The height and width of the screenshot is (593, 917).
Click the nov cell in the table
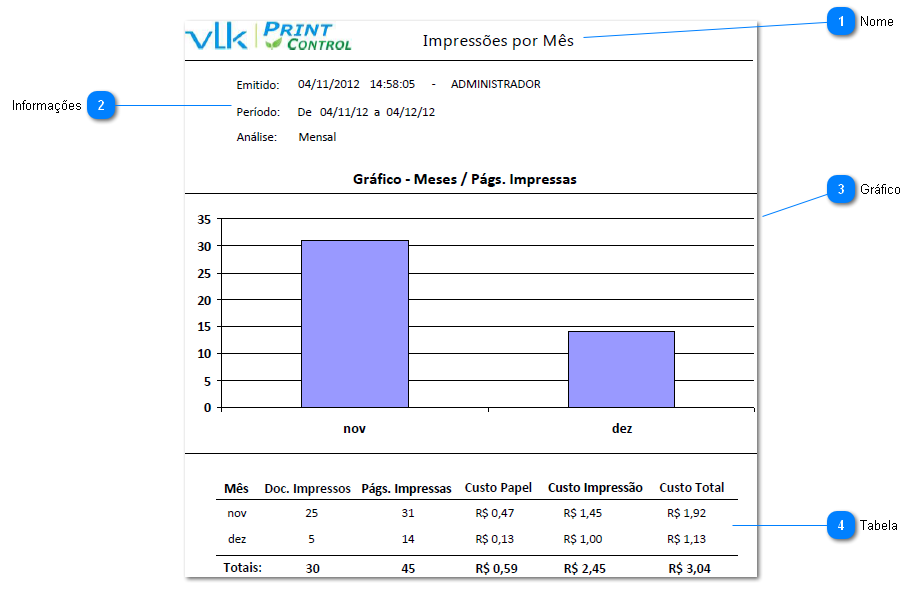coord(237,513)
